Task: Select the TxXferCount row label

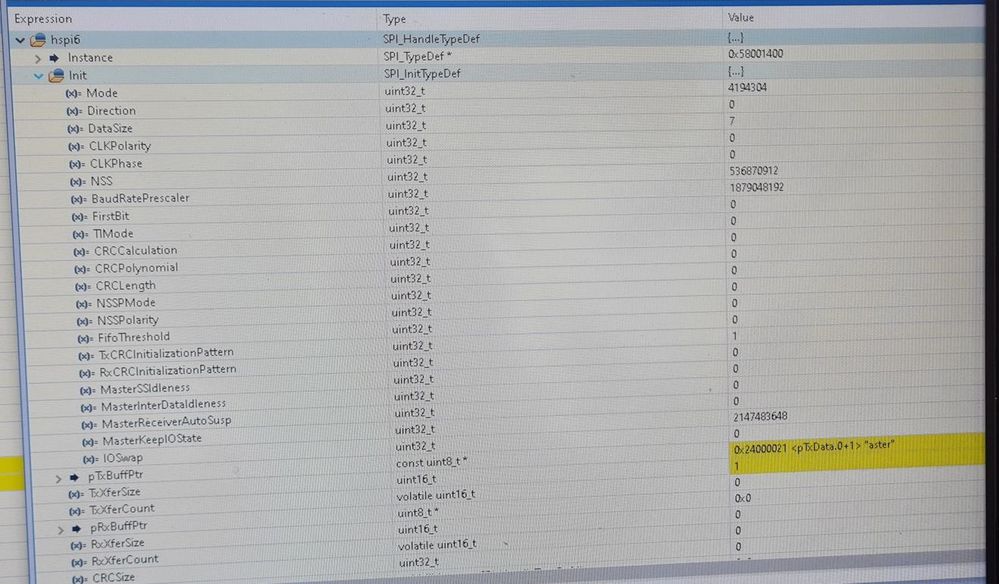Action: click(x=121, y=509)
